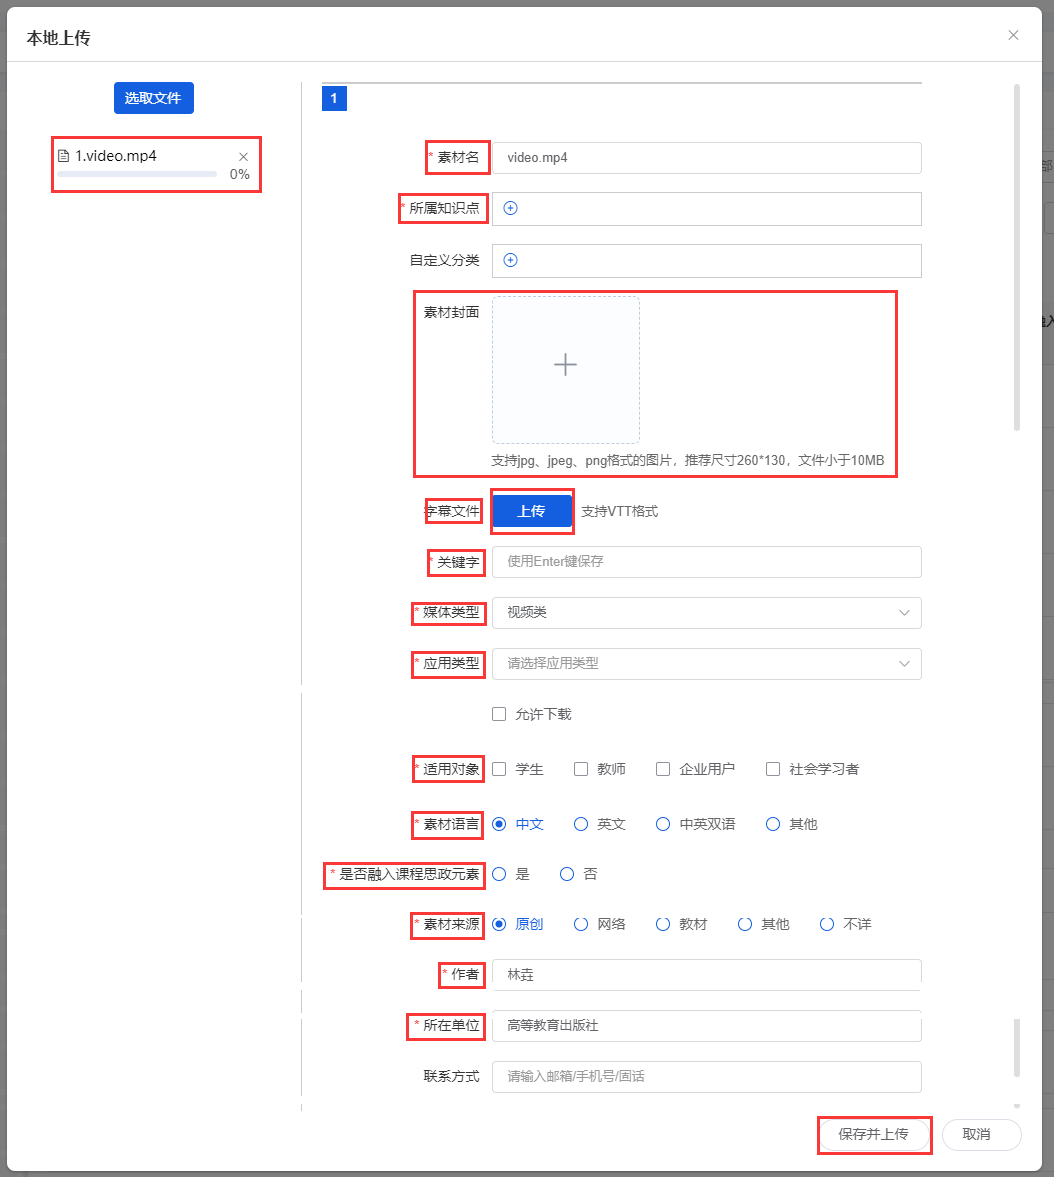Click the plus icon in 所属知识点 field
This screenshot has width=1054, height=1177.
(x=510, y=208)
